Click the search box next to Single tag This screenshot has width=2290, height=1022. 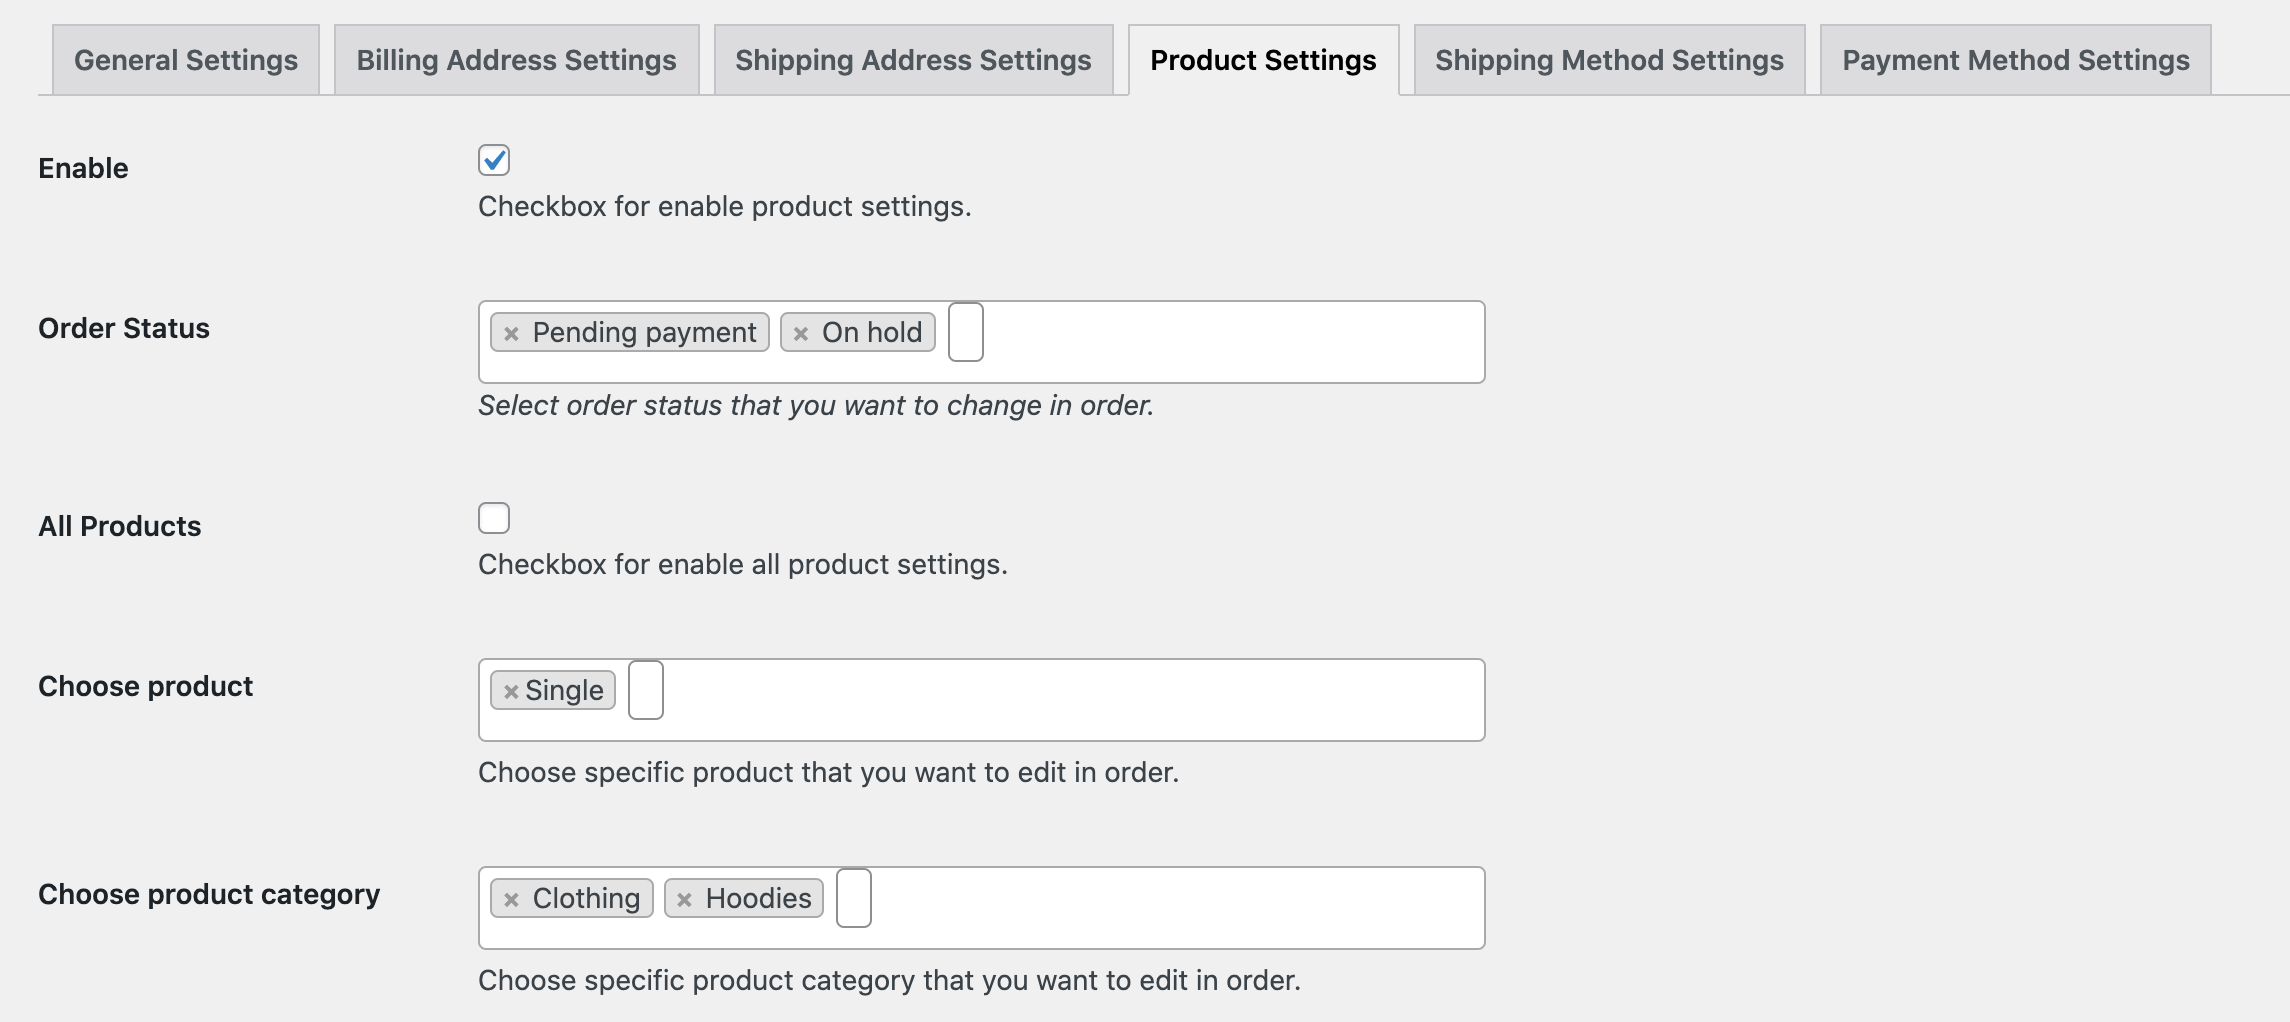coord(646,689)
